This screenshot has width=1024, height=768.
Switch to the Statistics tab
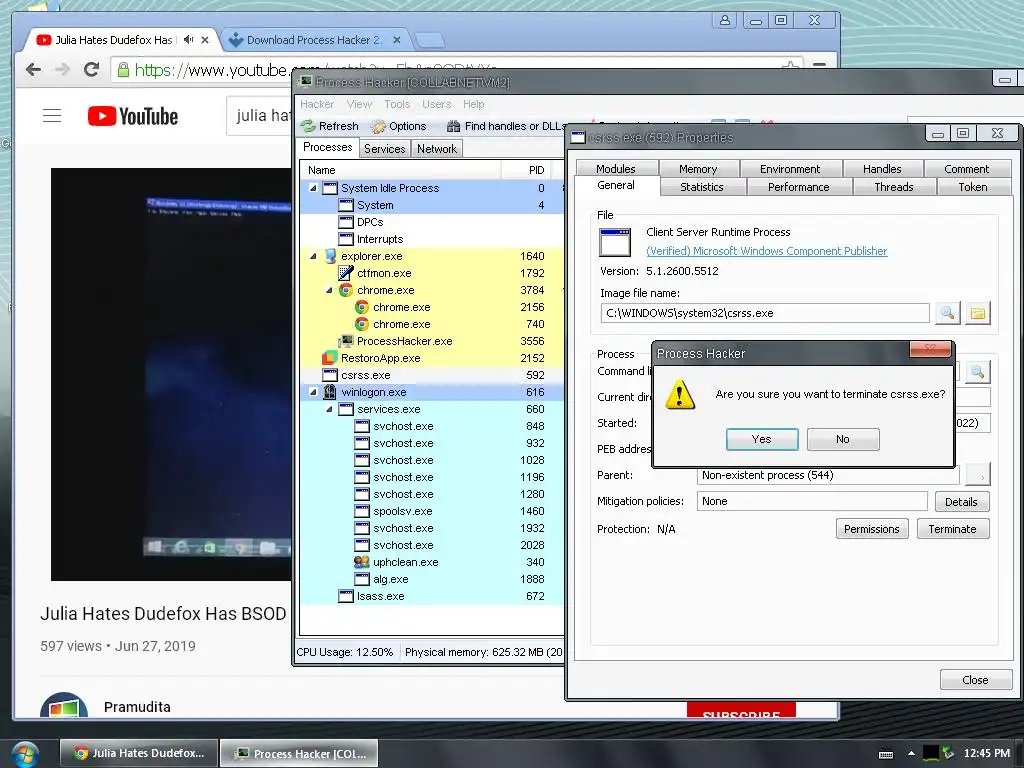[702, 187]
